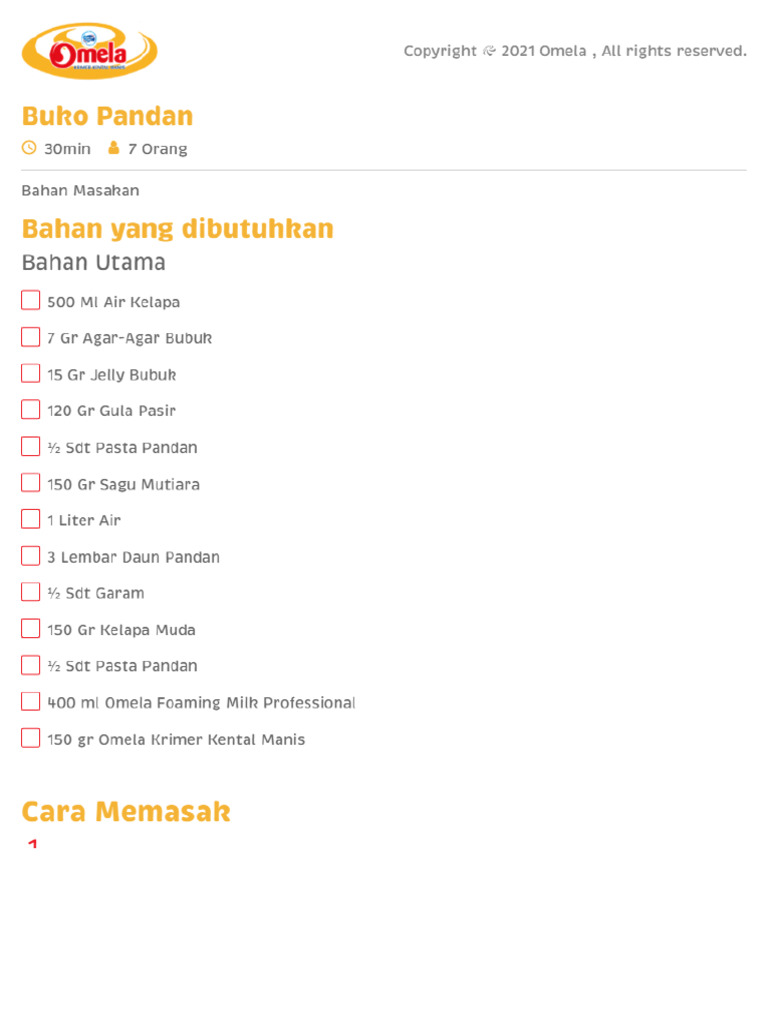Check the 150 Gr Kelapa Muda ingredient
This screenshot has width=768, height=1024.
31,629
